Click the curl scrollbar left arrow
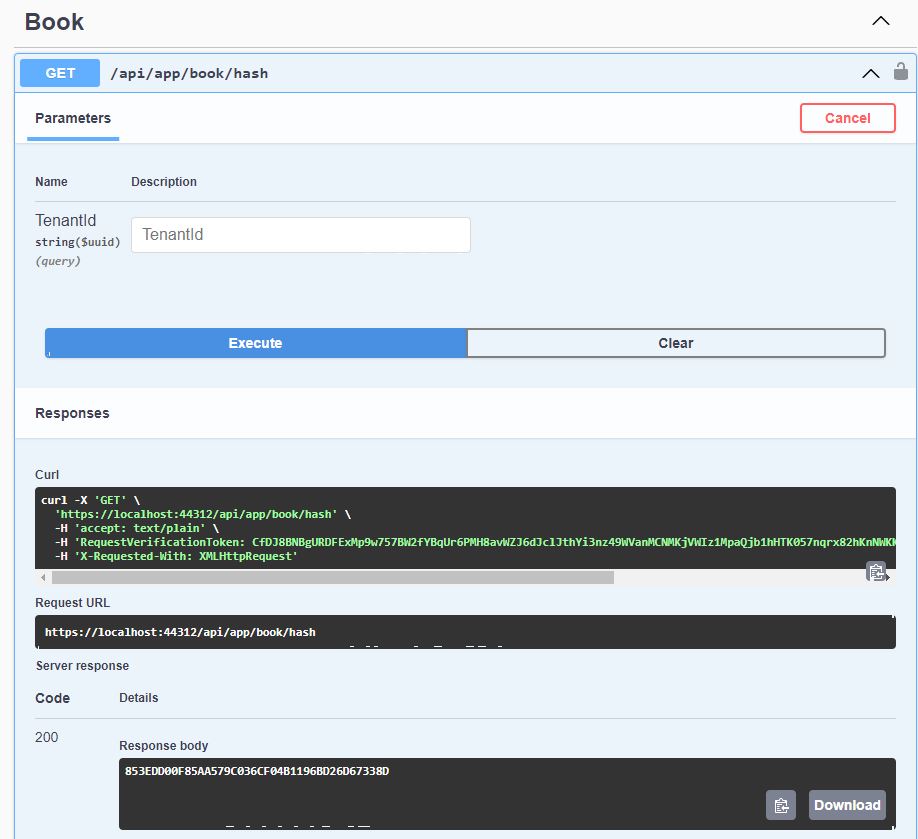The width and height of the screenshot is (918, 839). (x=42, y=578)
